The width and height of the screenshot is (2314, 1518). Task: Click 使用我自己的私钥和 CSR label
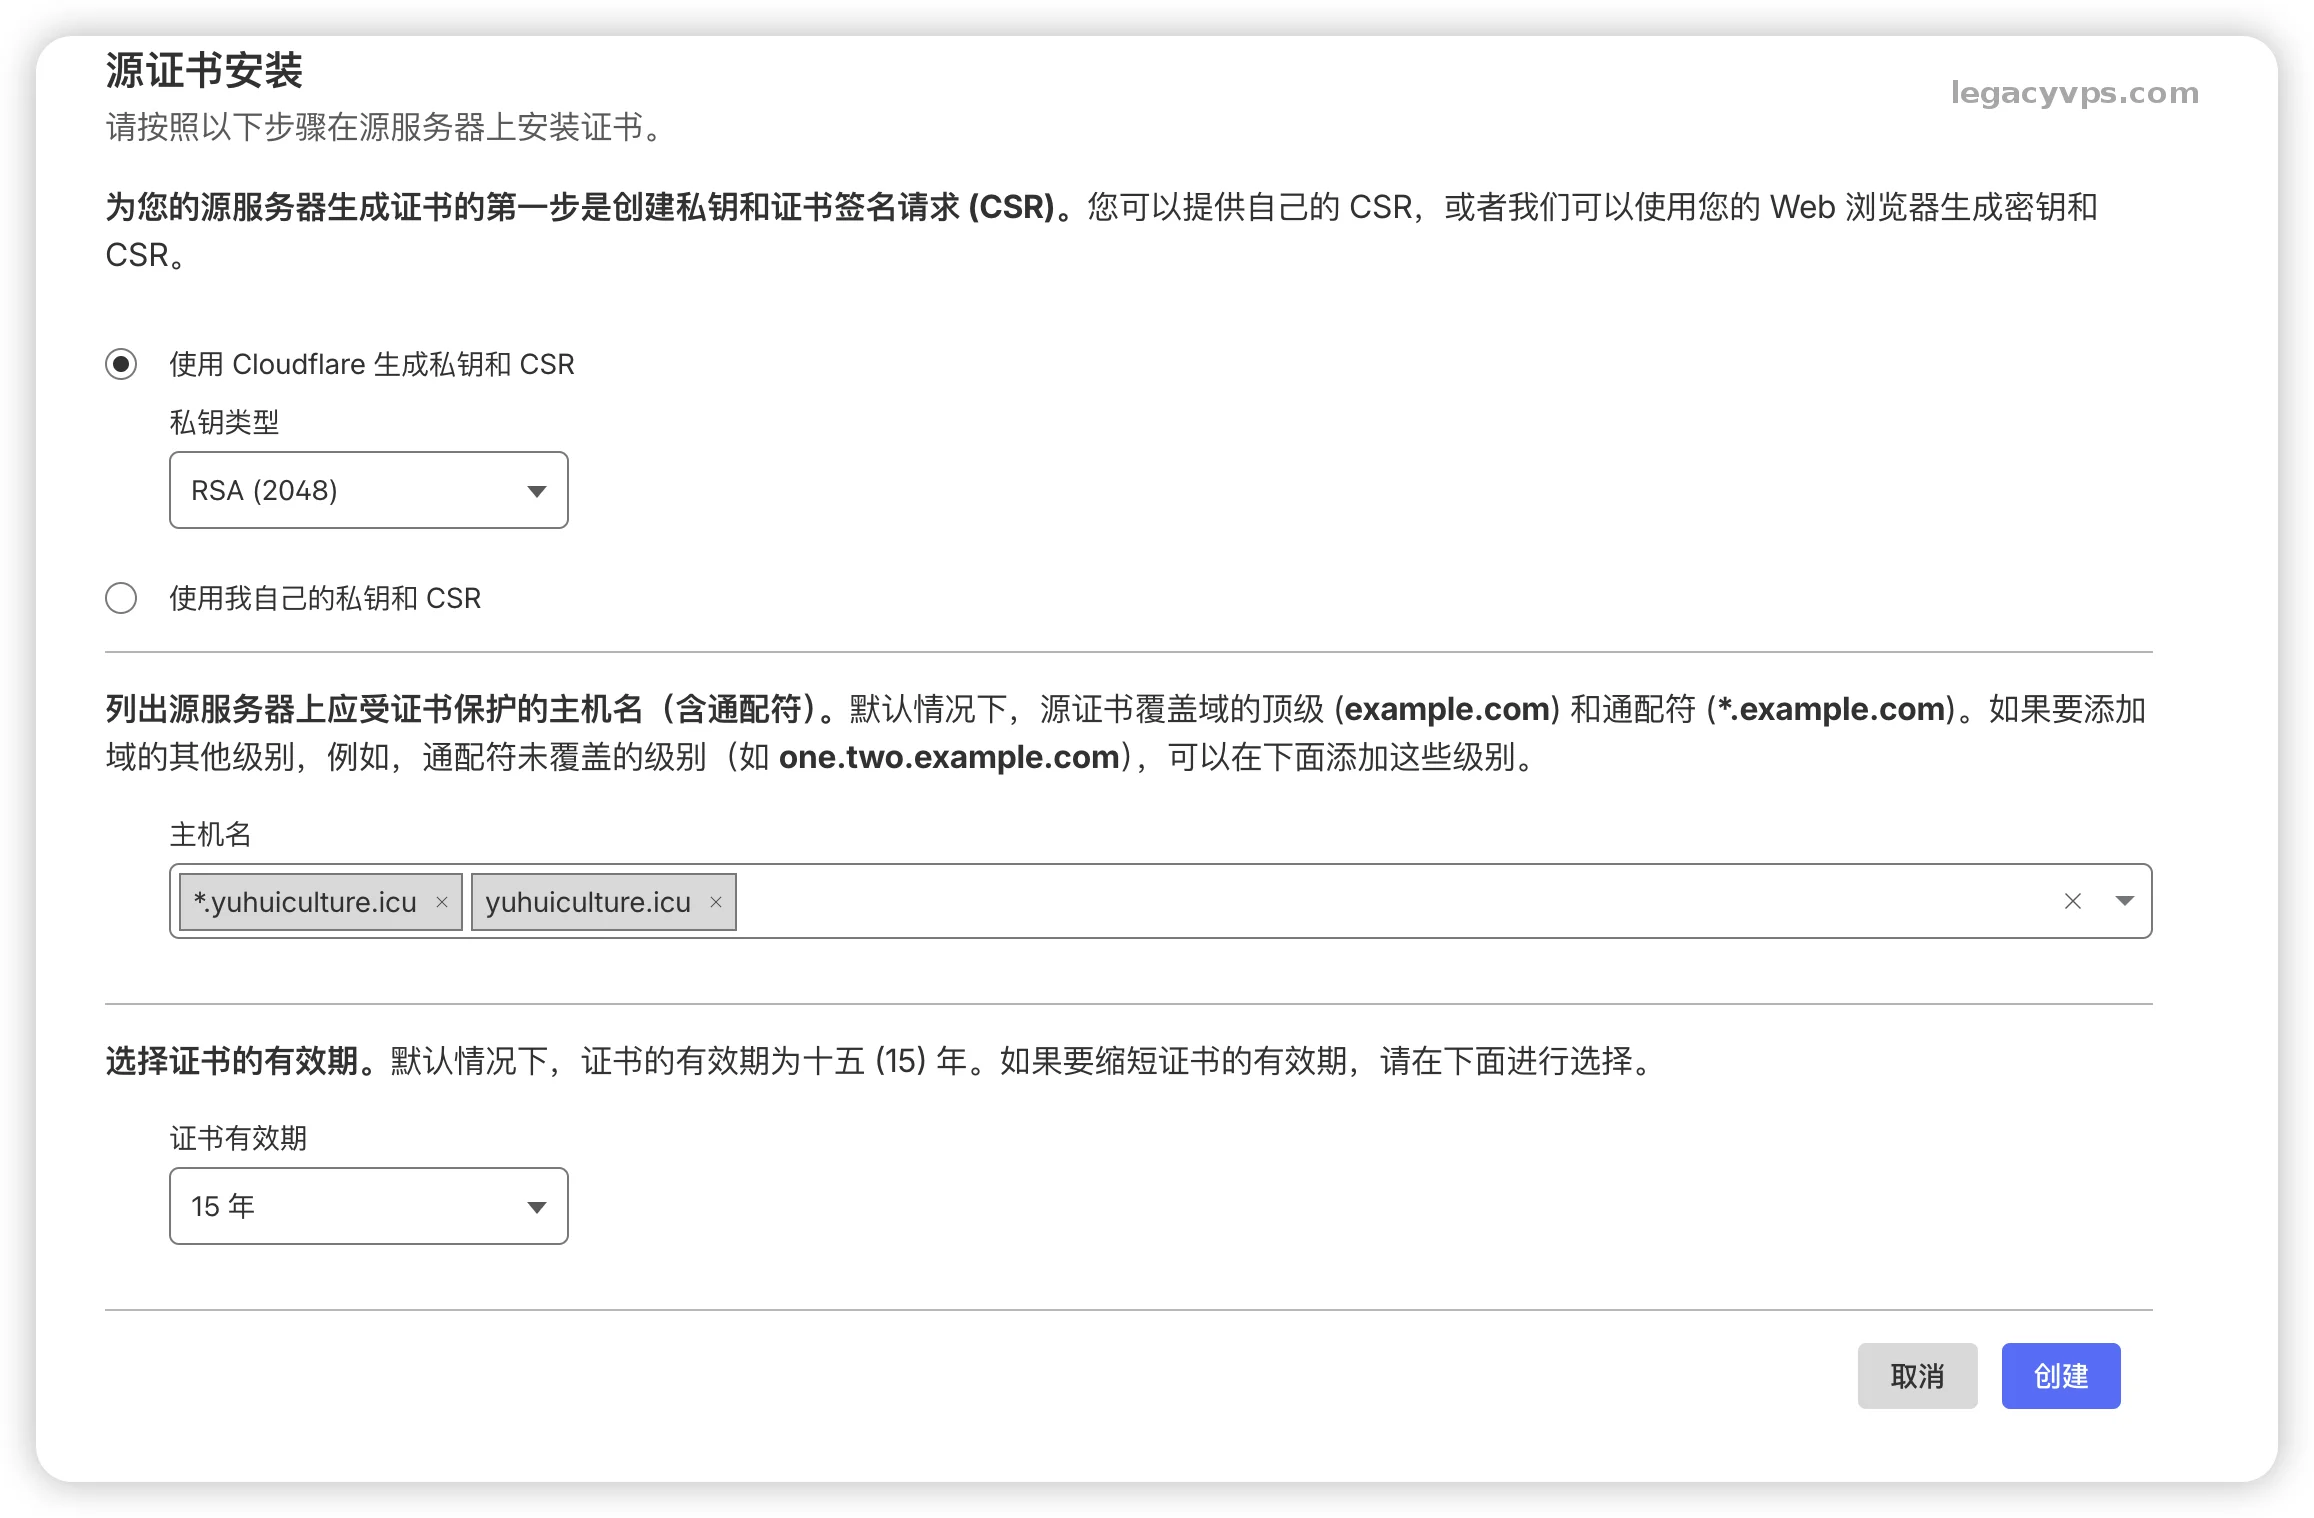pos(325,598)
